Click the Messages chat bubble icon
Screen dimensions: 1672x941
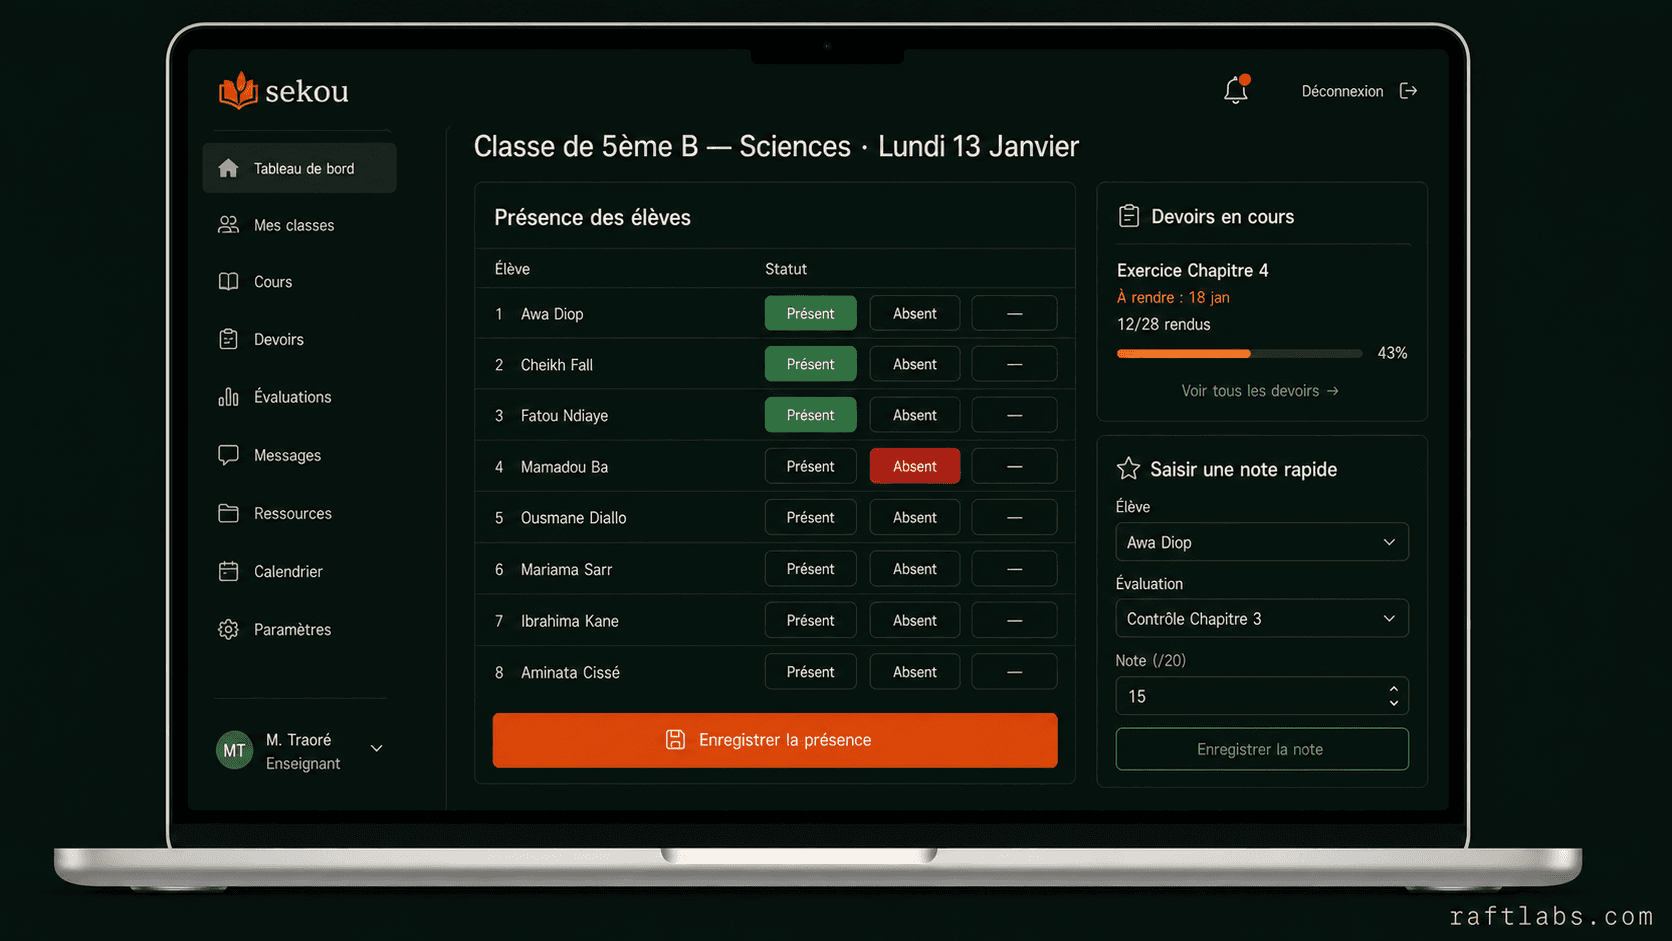(228, 455)
